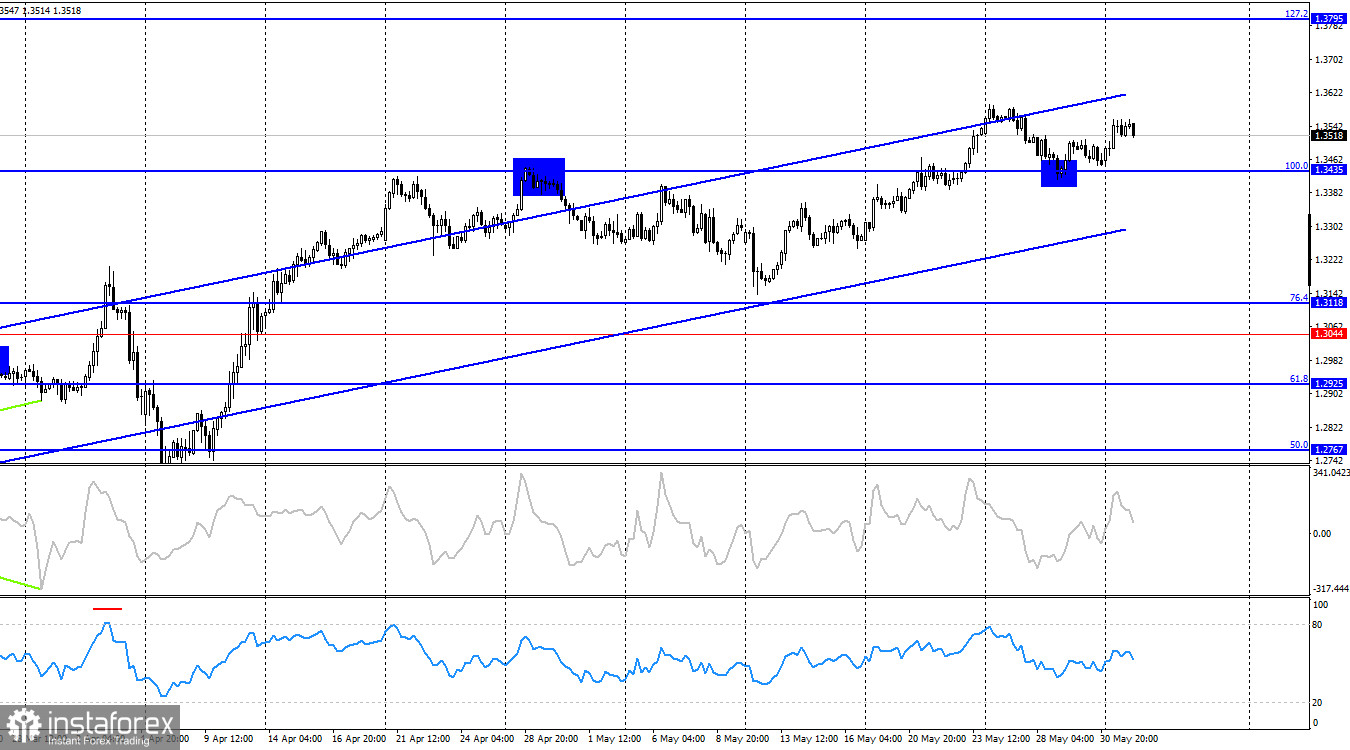This screenshot has width=1350, height=750.
Task: Click the 1.3382 price axis value
Action: pyautogui.click(x=1331, y=192)
